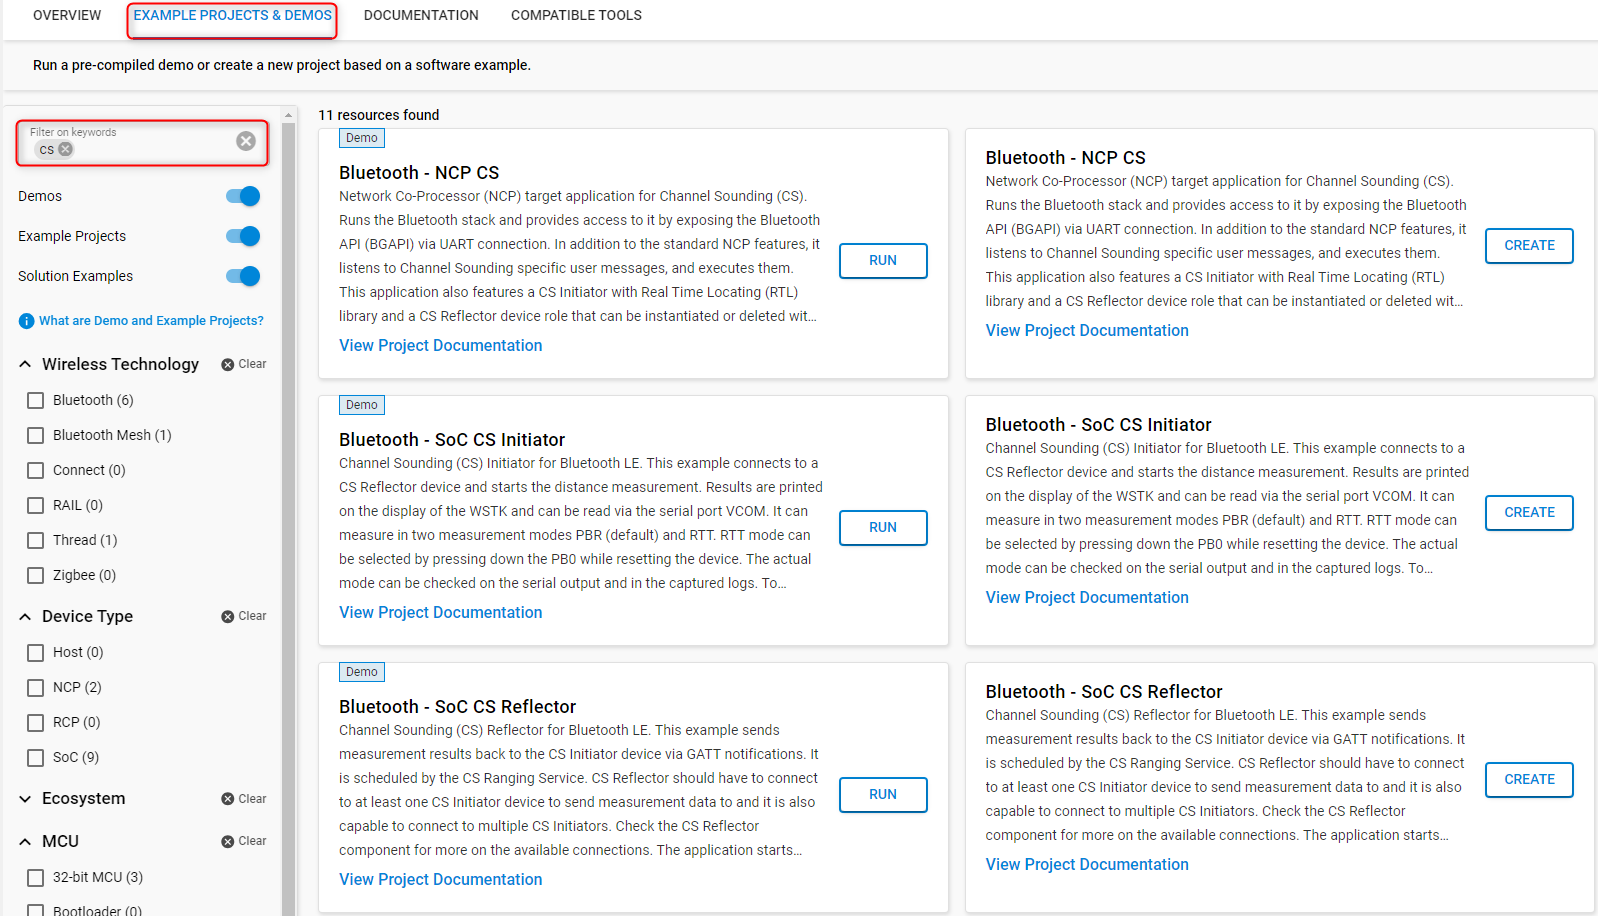
Task: Run the Bluetooth - SoC CS Initiator demo
Action: [x=882, y=527]
